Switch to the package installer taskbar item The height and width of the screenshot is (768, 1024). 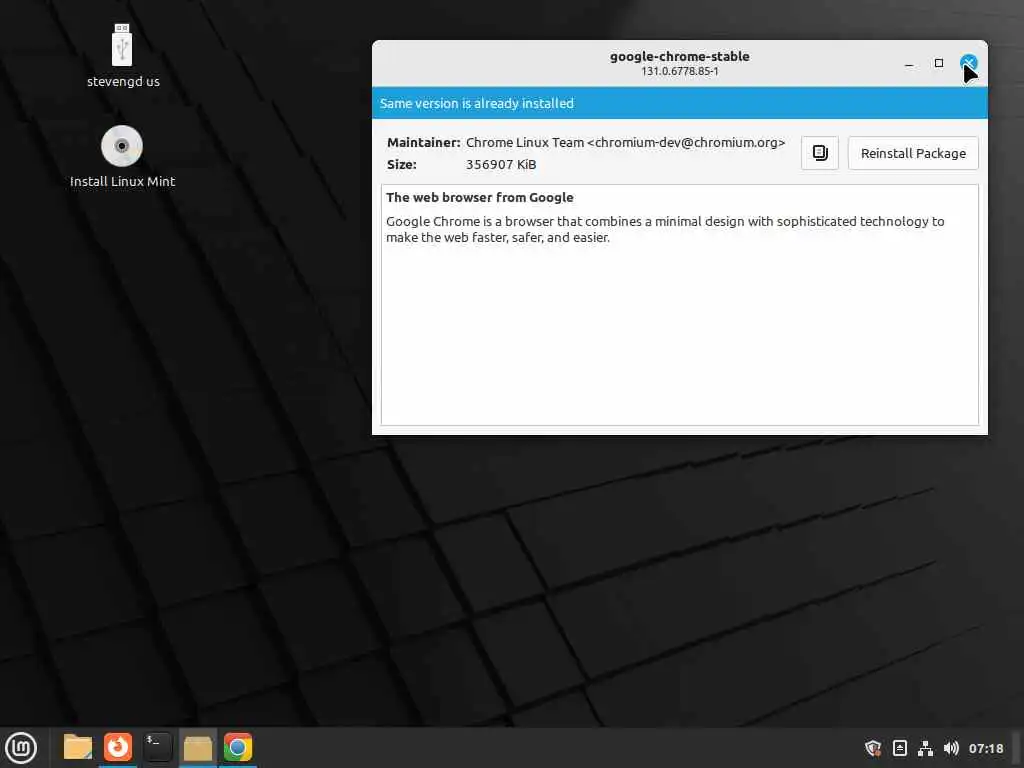pos(197,748)
